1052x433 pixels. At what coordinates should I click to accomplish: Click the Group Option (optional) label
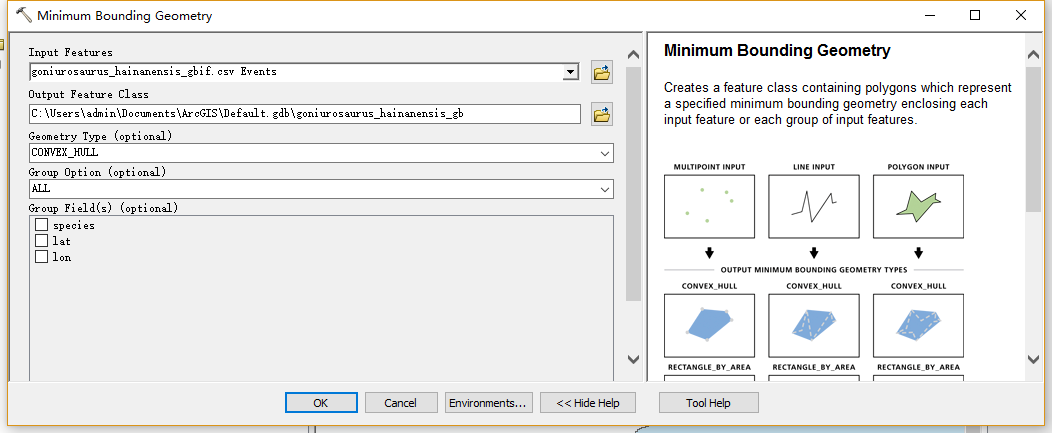point(97,173)
